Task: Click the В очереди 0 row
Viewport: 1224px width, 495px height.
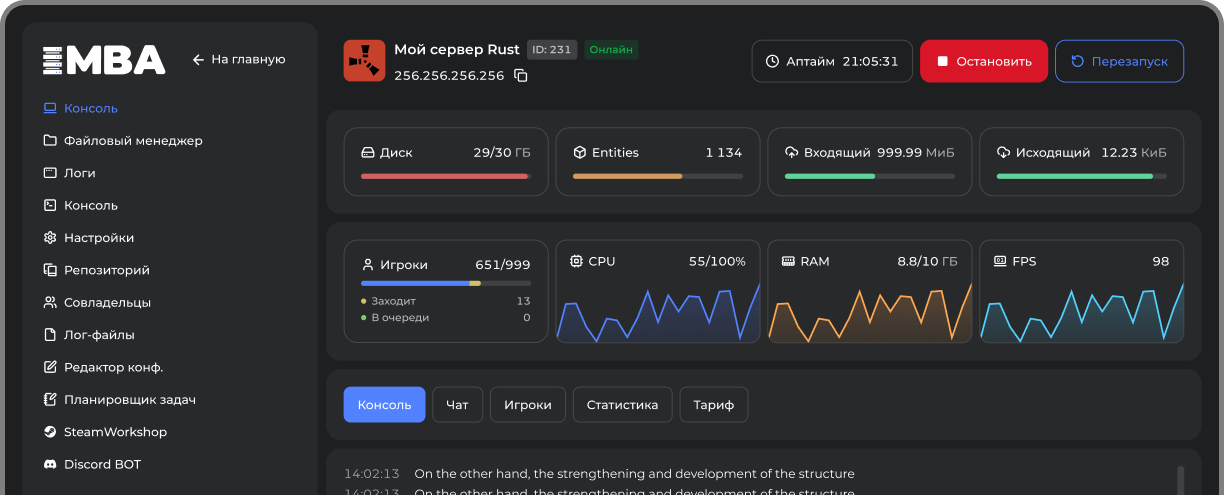Action: point(445,318)
